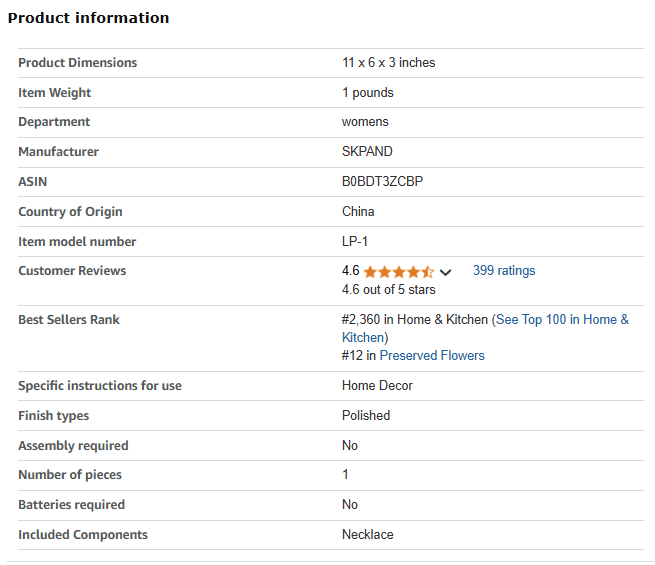Click the 4.6 rating number
This screenshot has height=565, width=655.
[350, 271]
